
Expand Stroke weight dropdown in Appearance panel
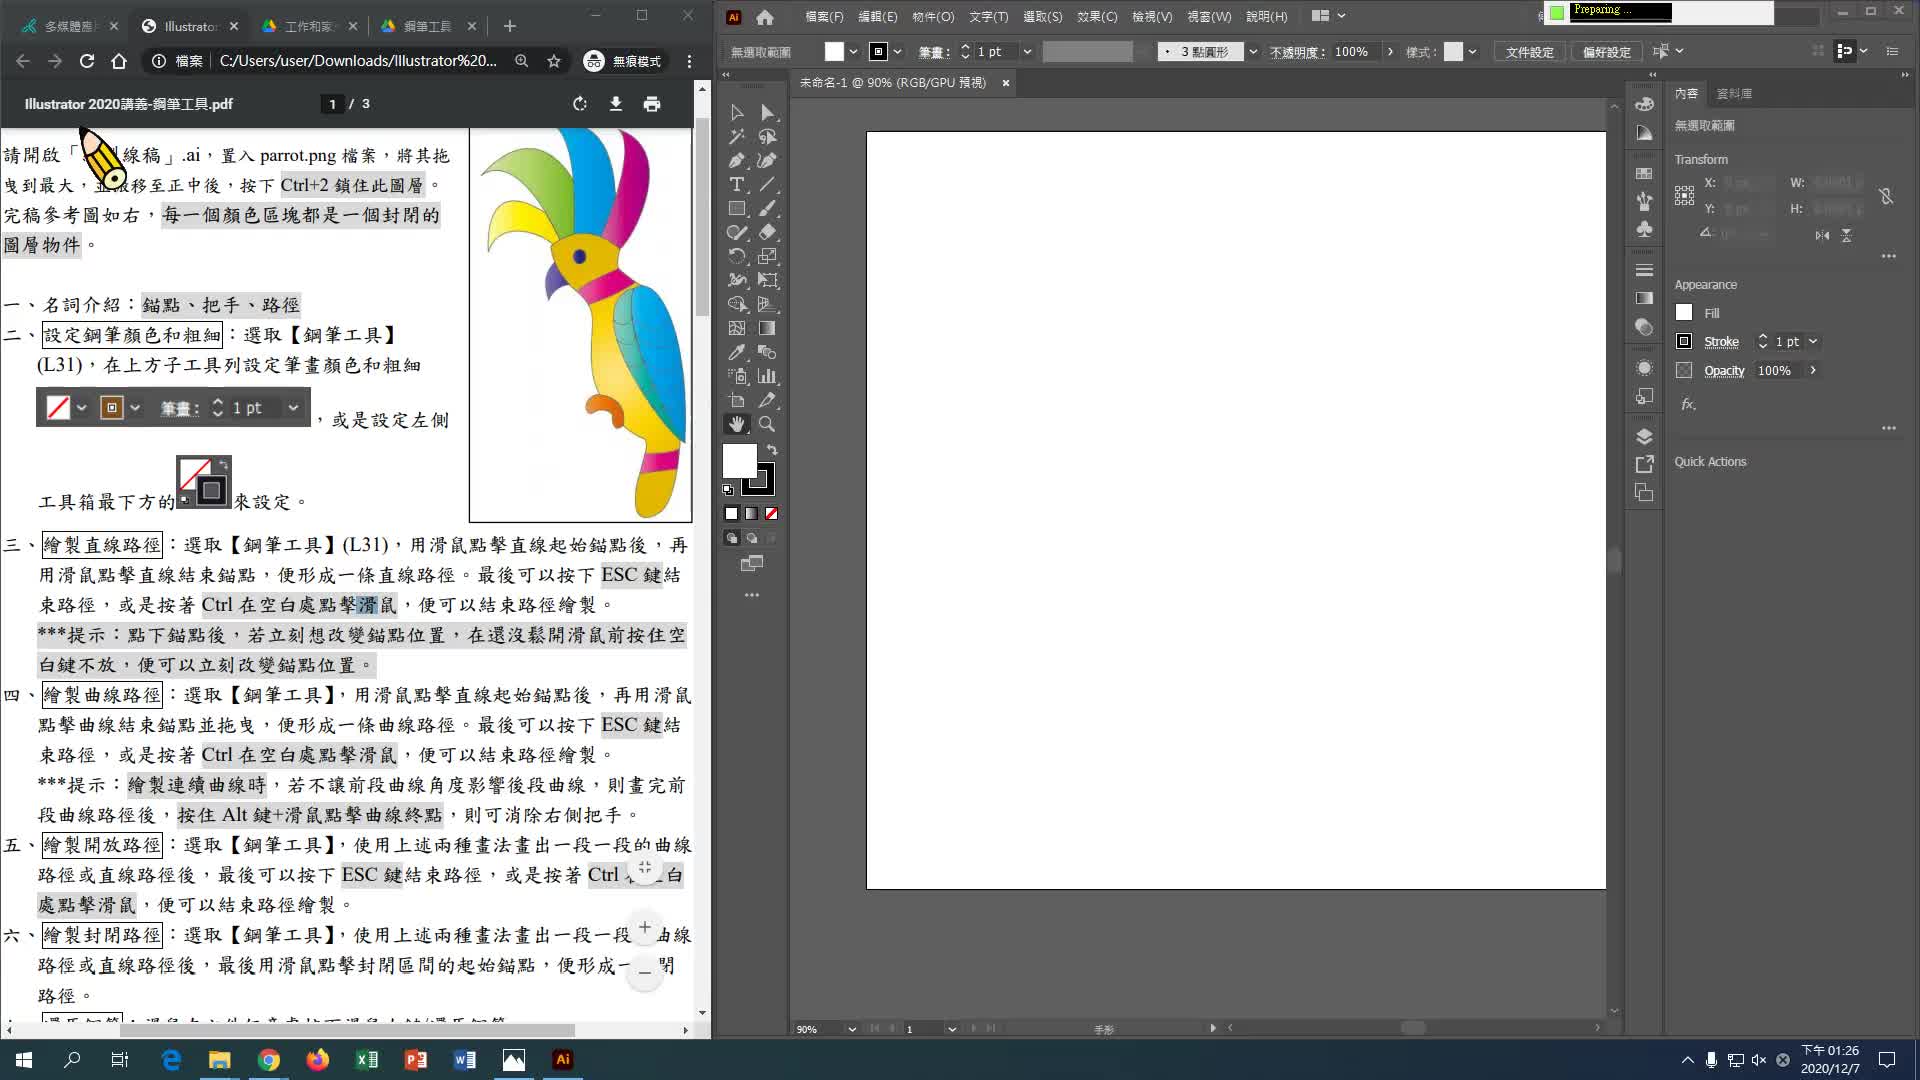point(1813,342)
